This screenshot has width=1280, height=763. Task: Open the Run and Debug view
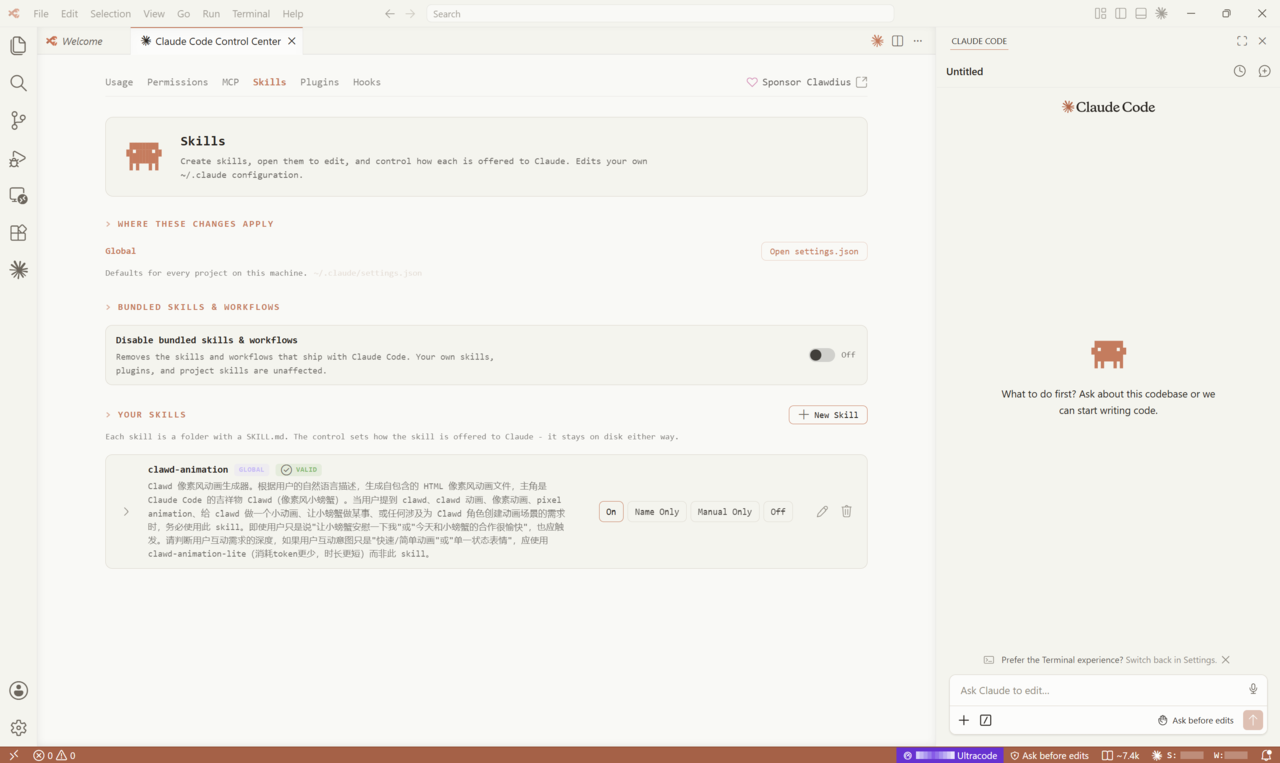click(x=18, y=158)
